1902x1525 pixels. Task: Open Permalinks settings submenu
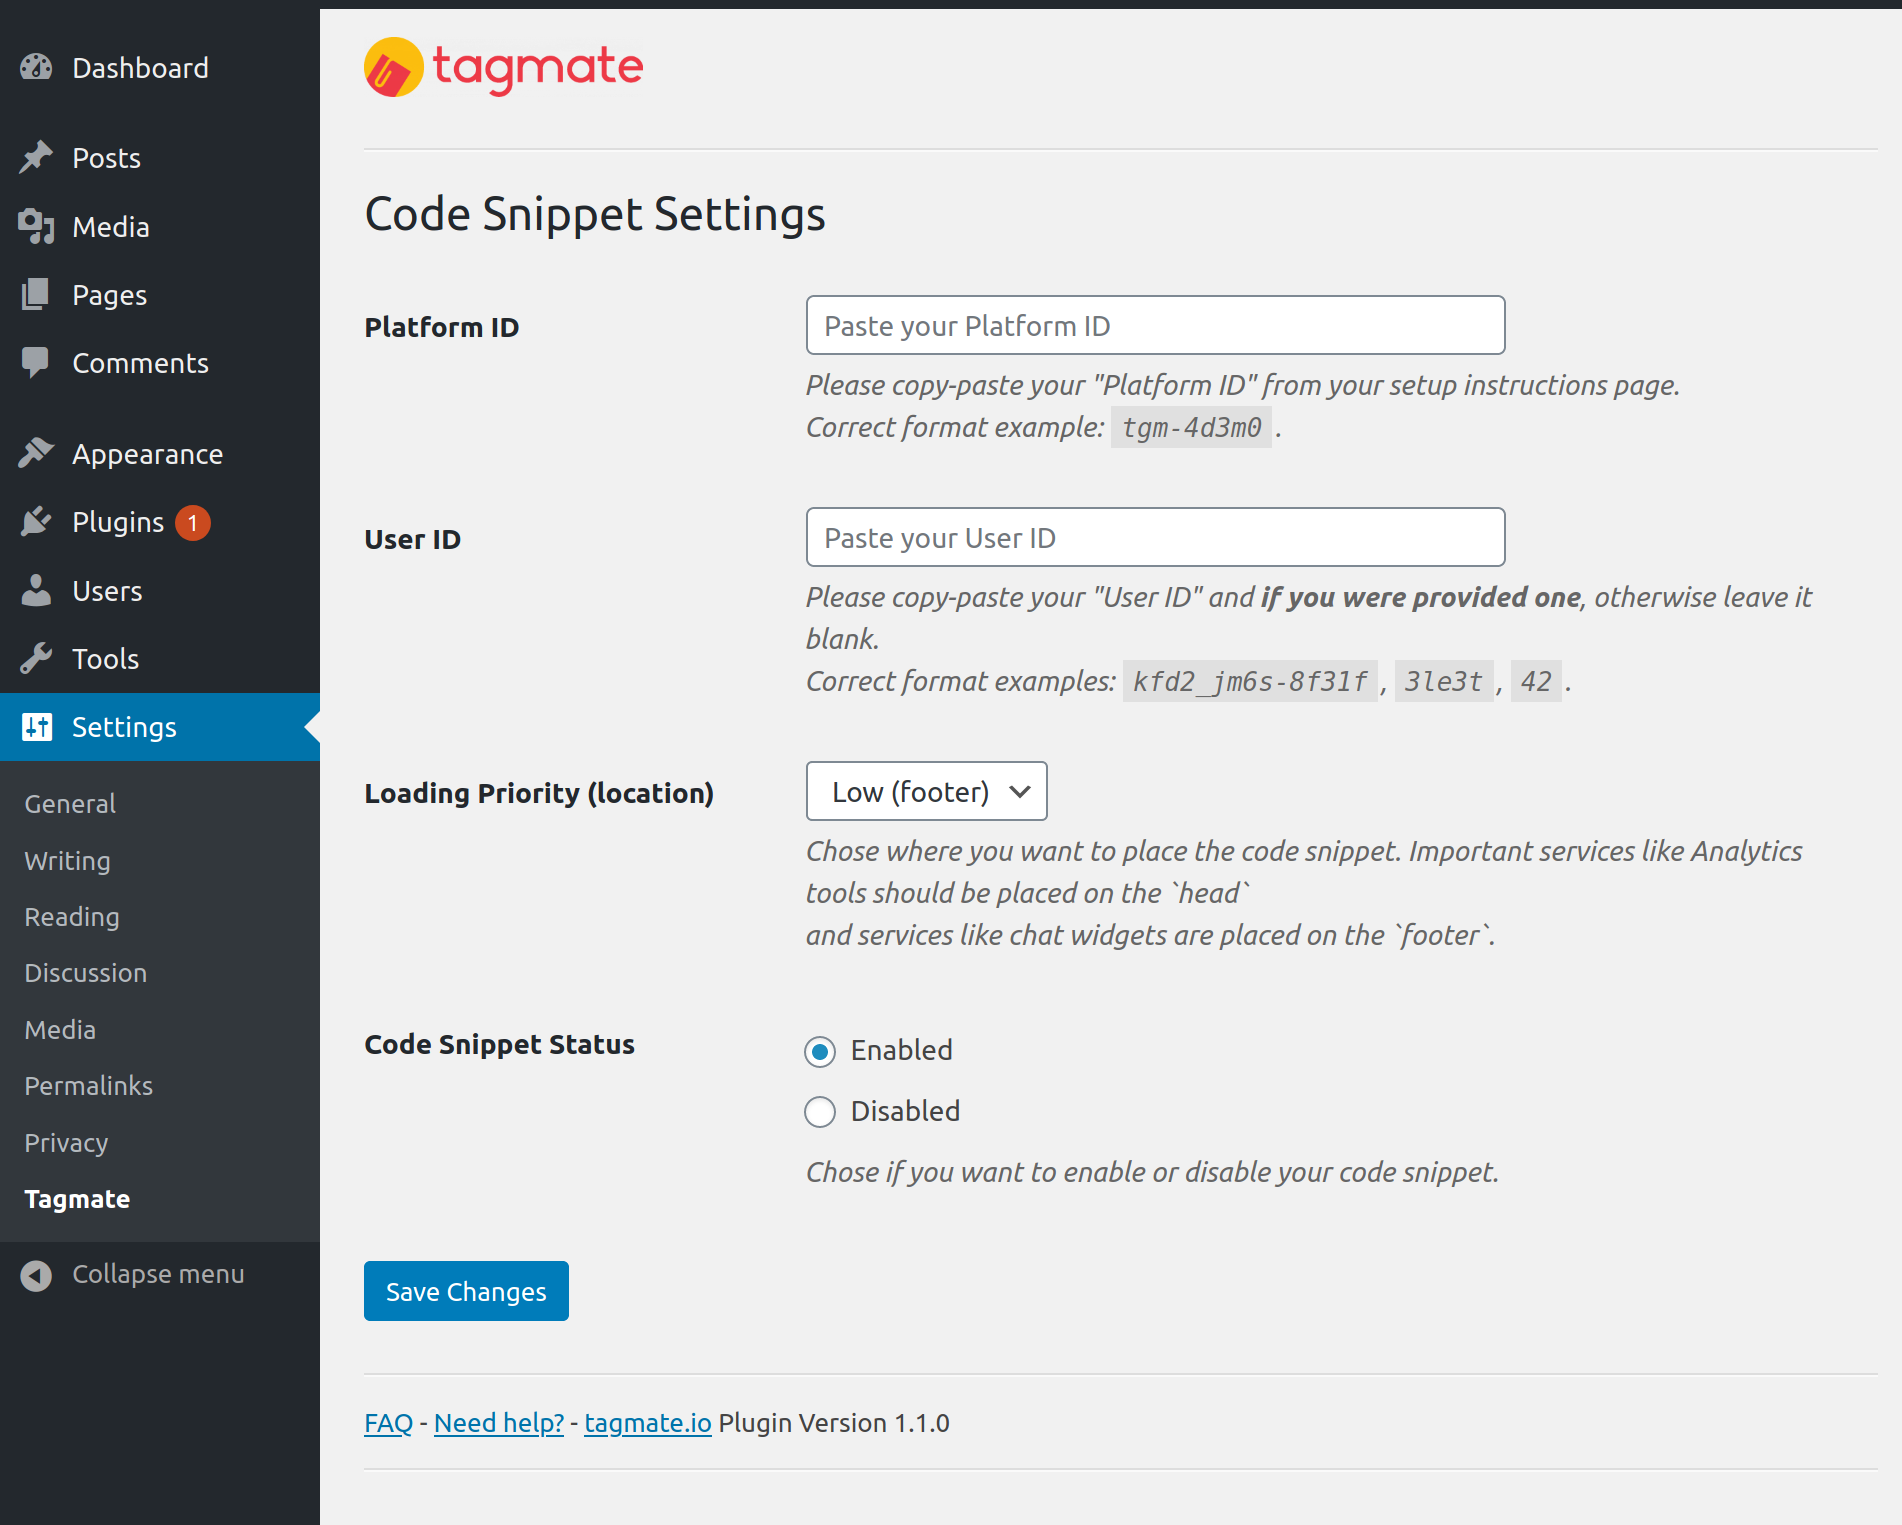coord(89,1086)
